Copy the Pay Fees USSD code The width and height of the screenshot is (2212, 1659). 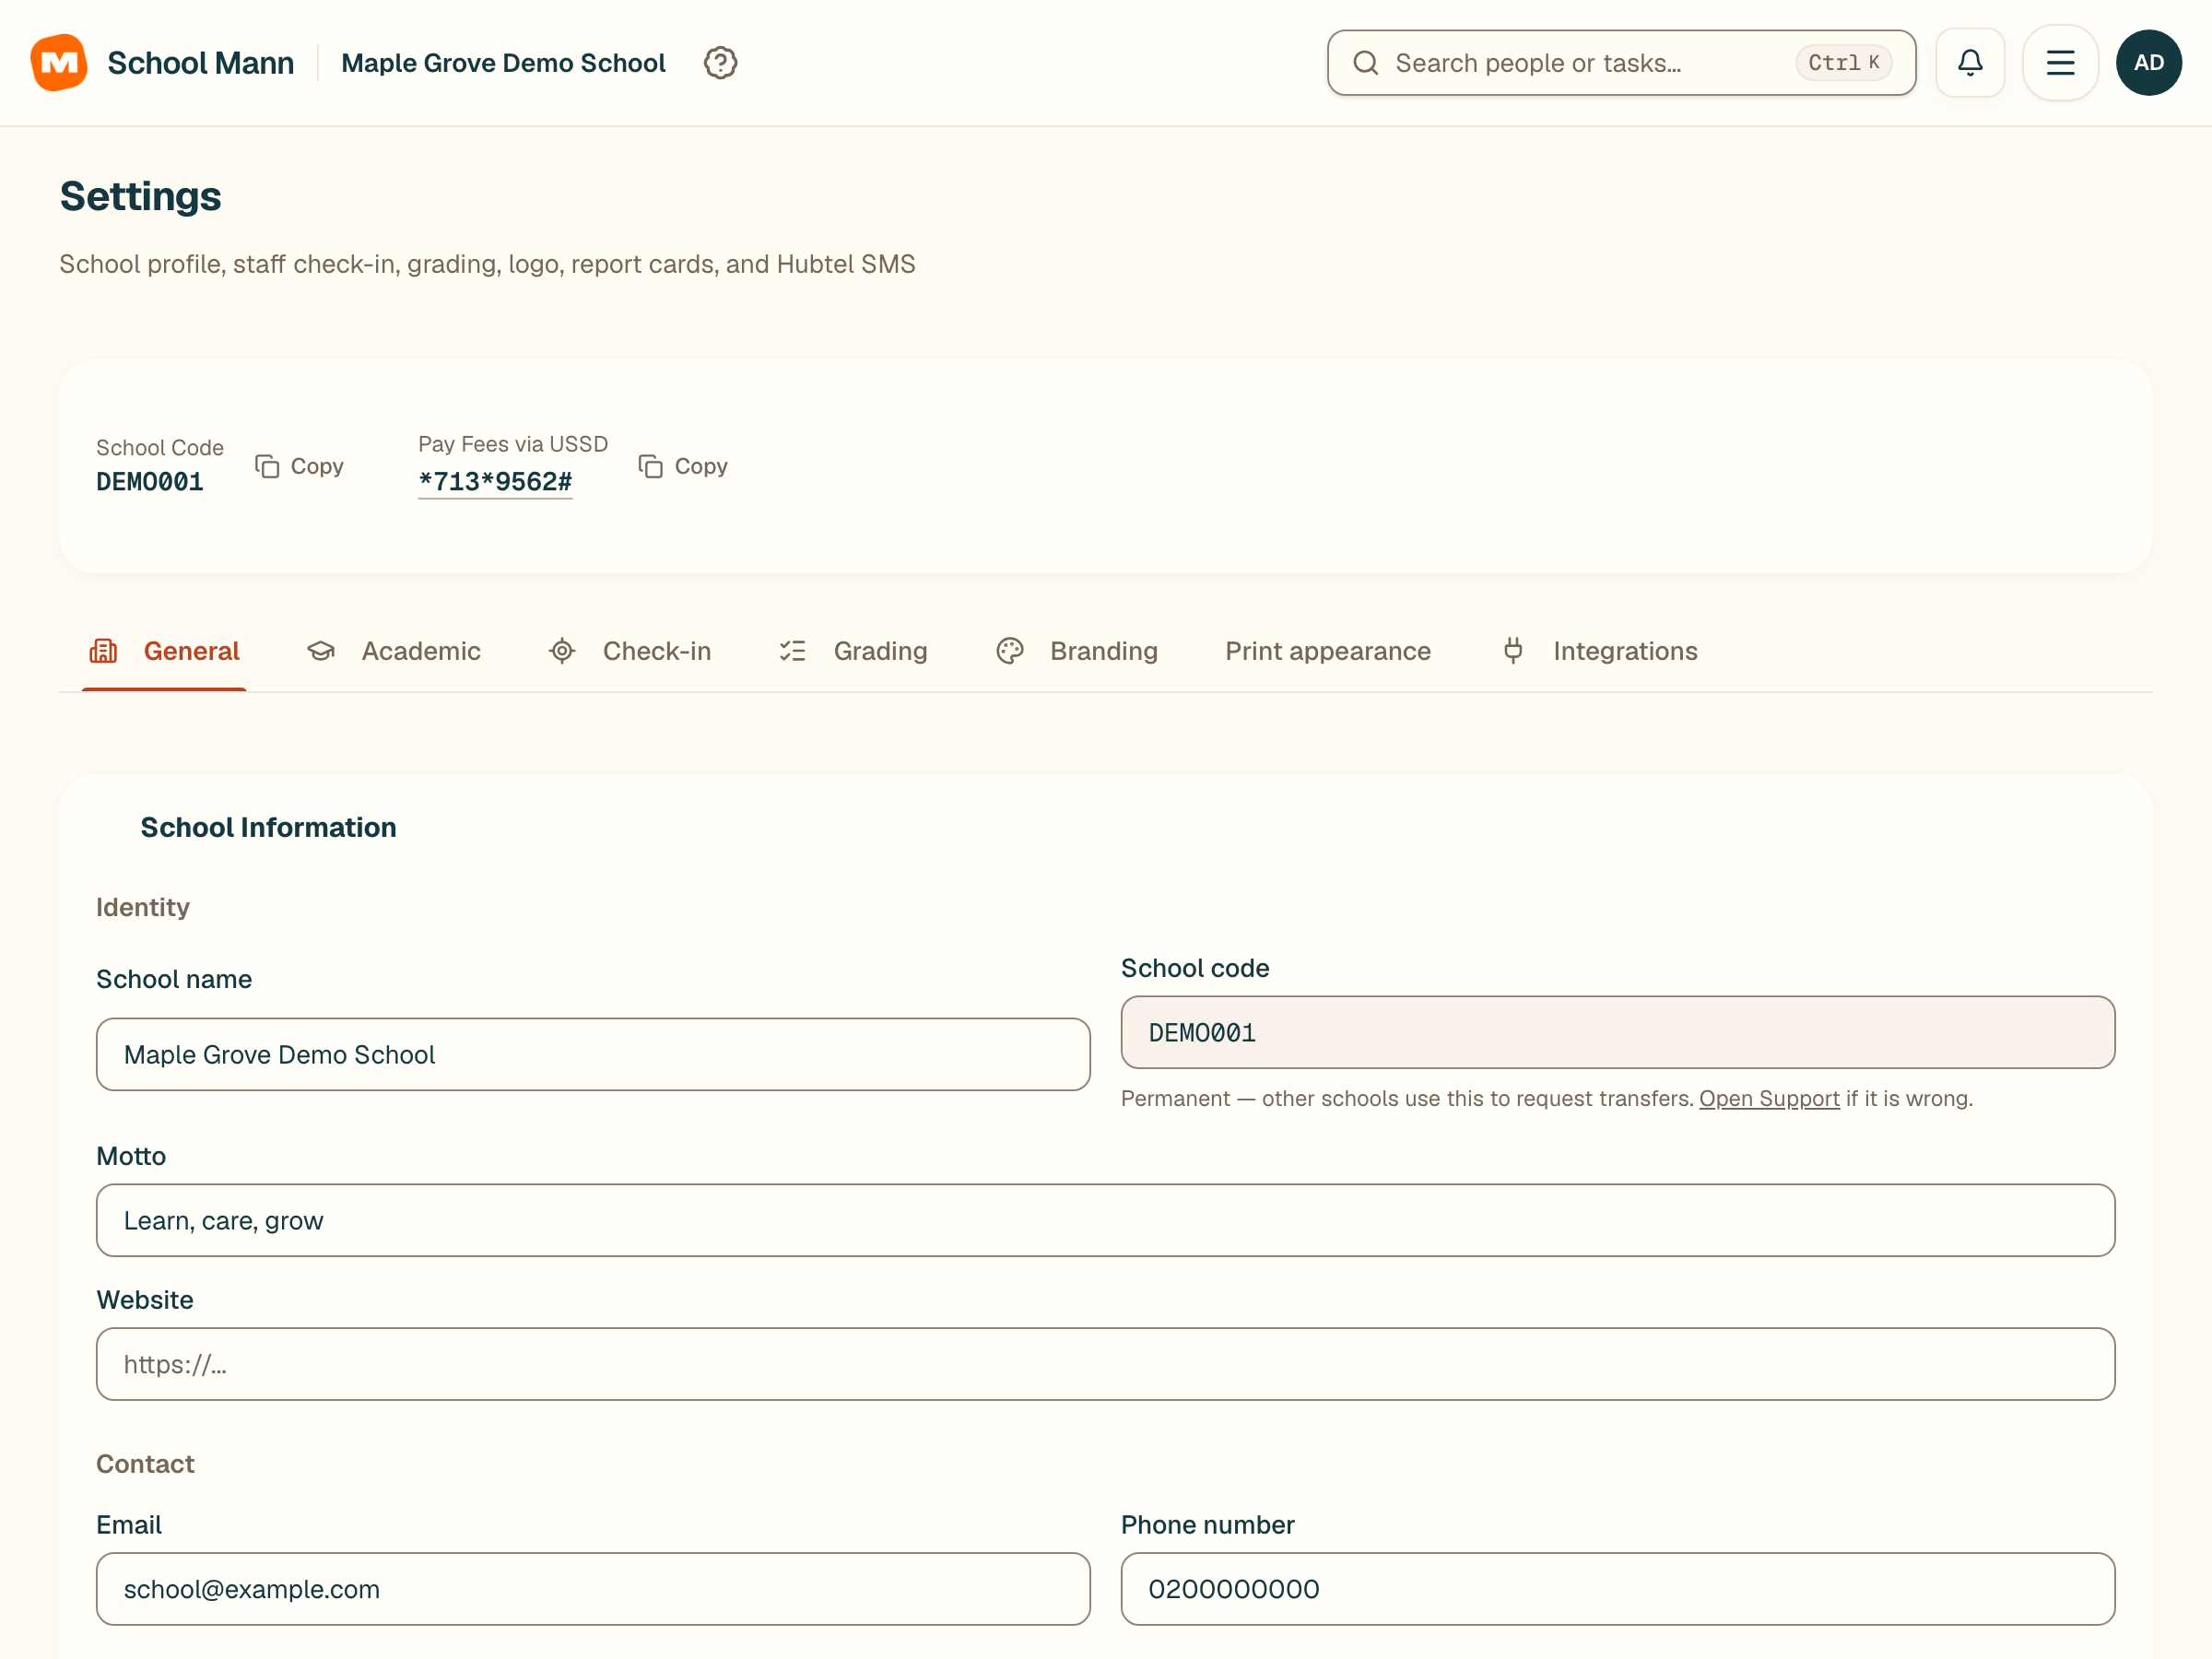click(x=684, y=466)
